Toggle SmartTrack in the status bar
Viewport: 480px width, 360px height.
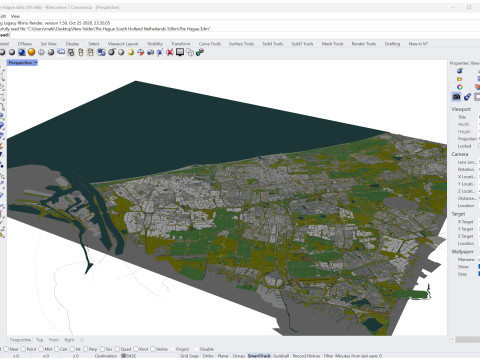pyautogui.click(x=259, y=356)
